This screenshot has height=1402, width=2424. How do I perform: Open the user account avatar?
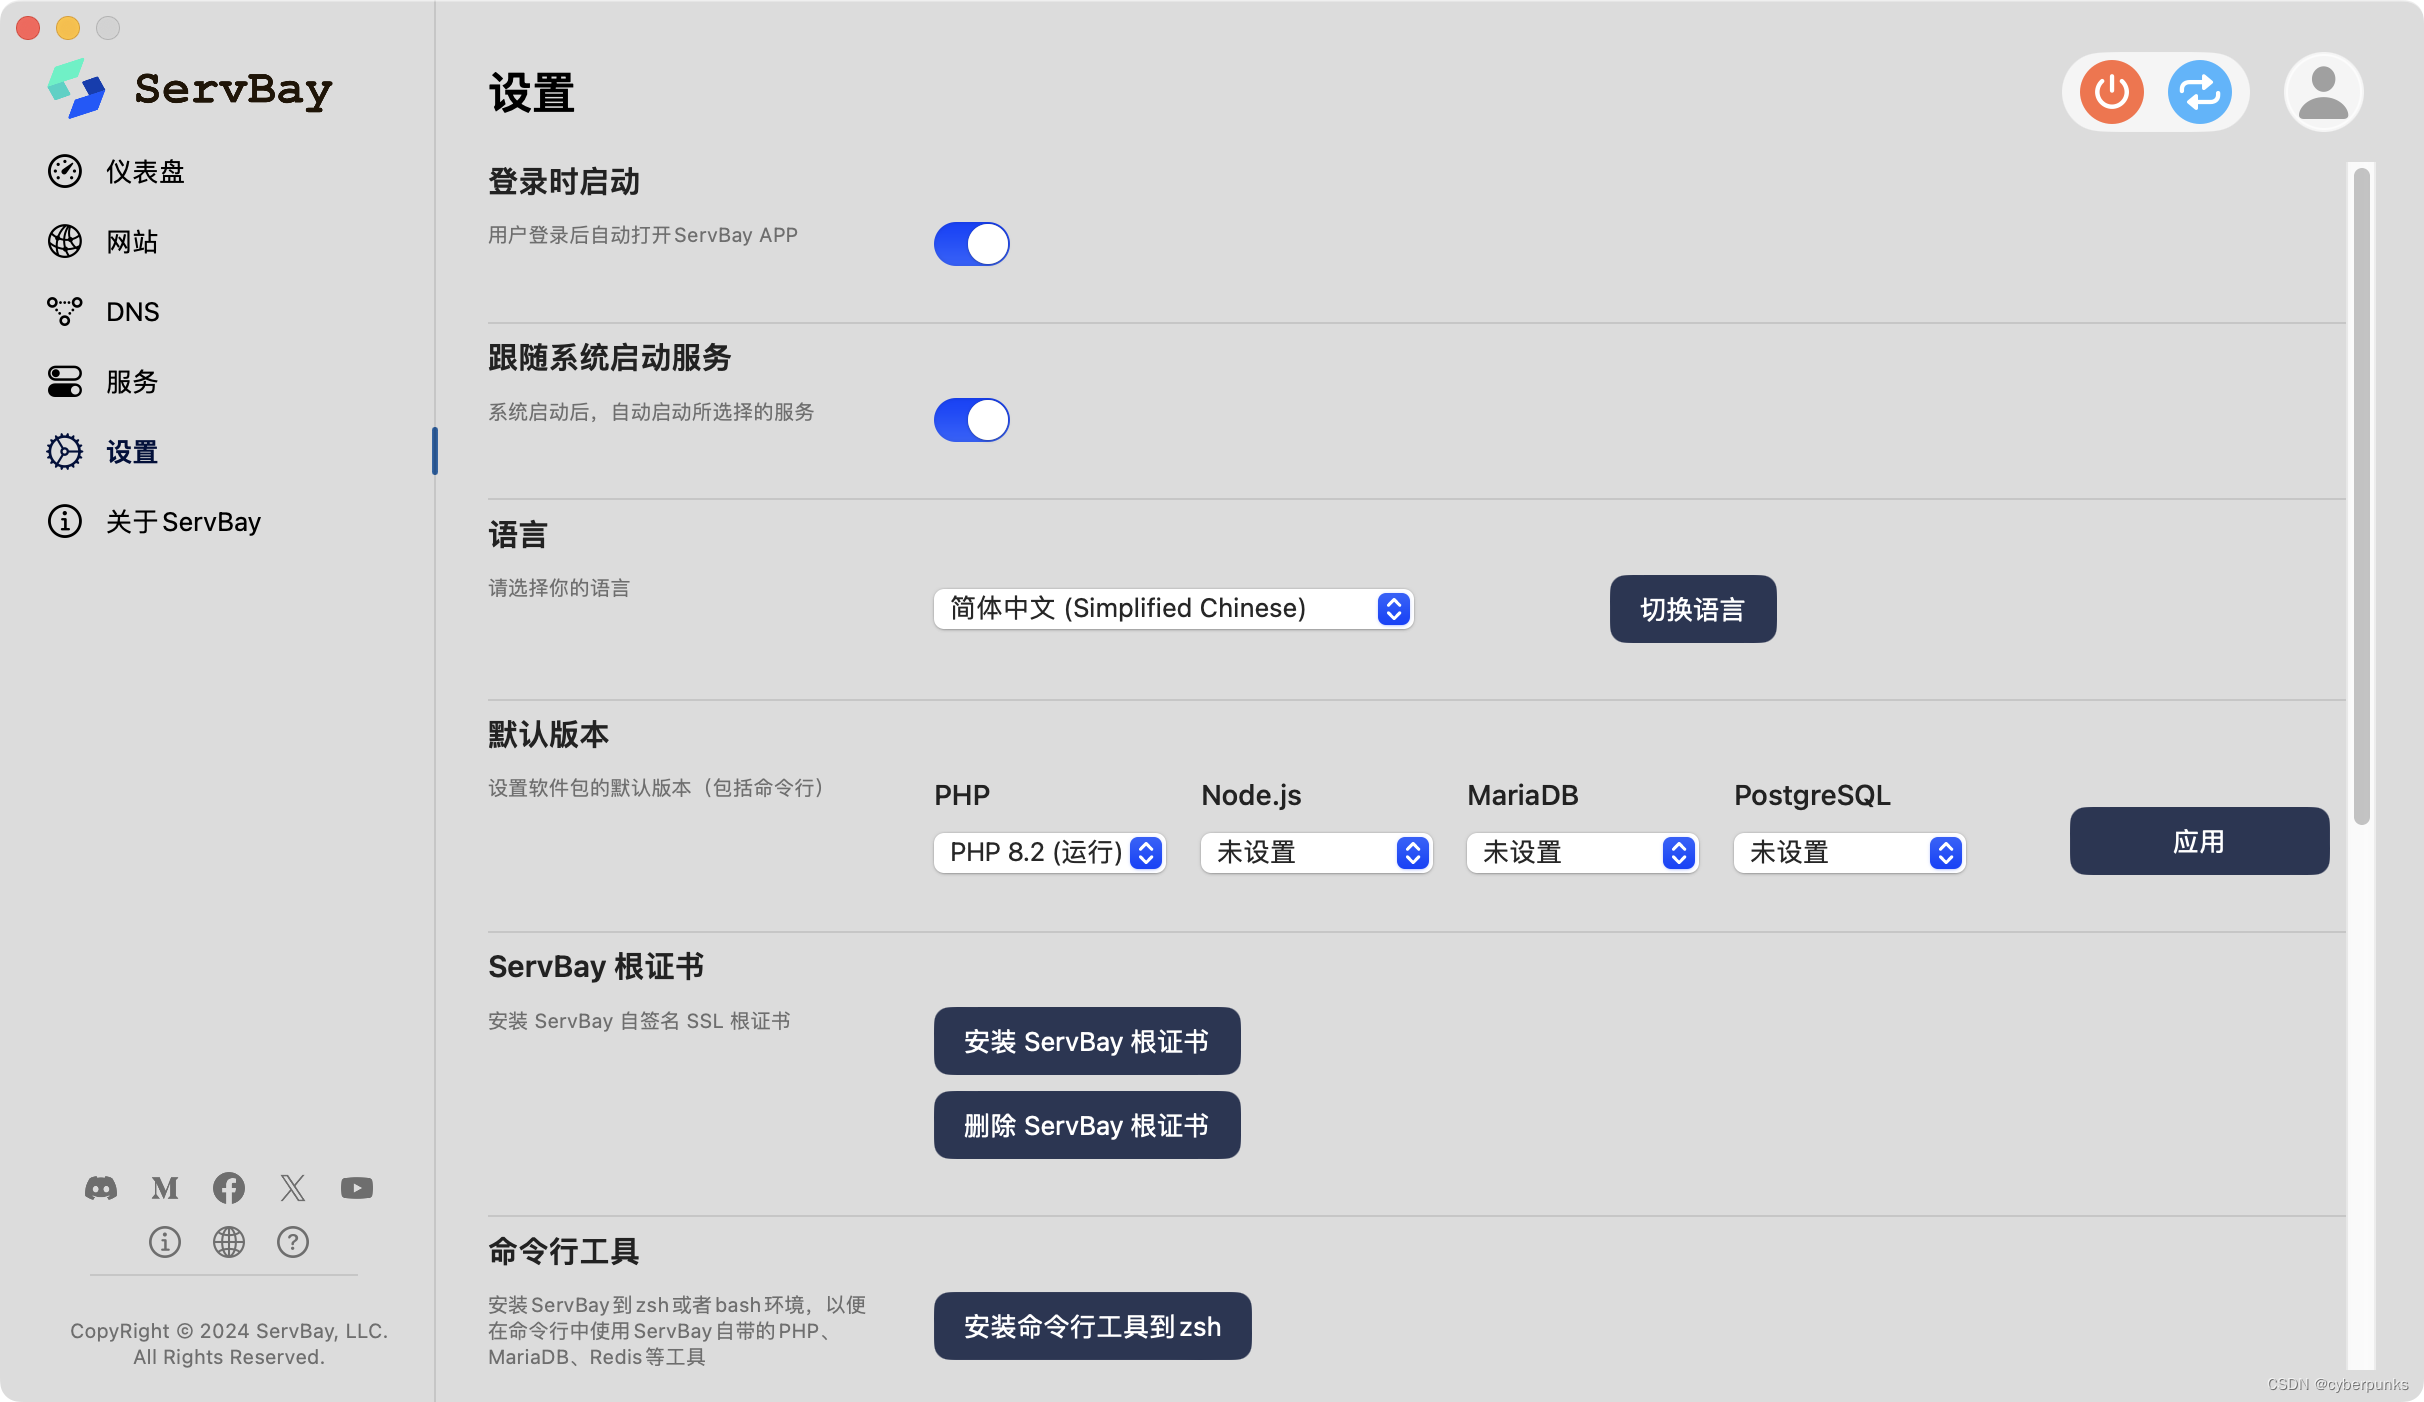tap(2323, 92)
